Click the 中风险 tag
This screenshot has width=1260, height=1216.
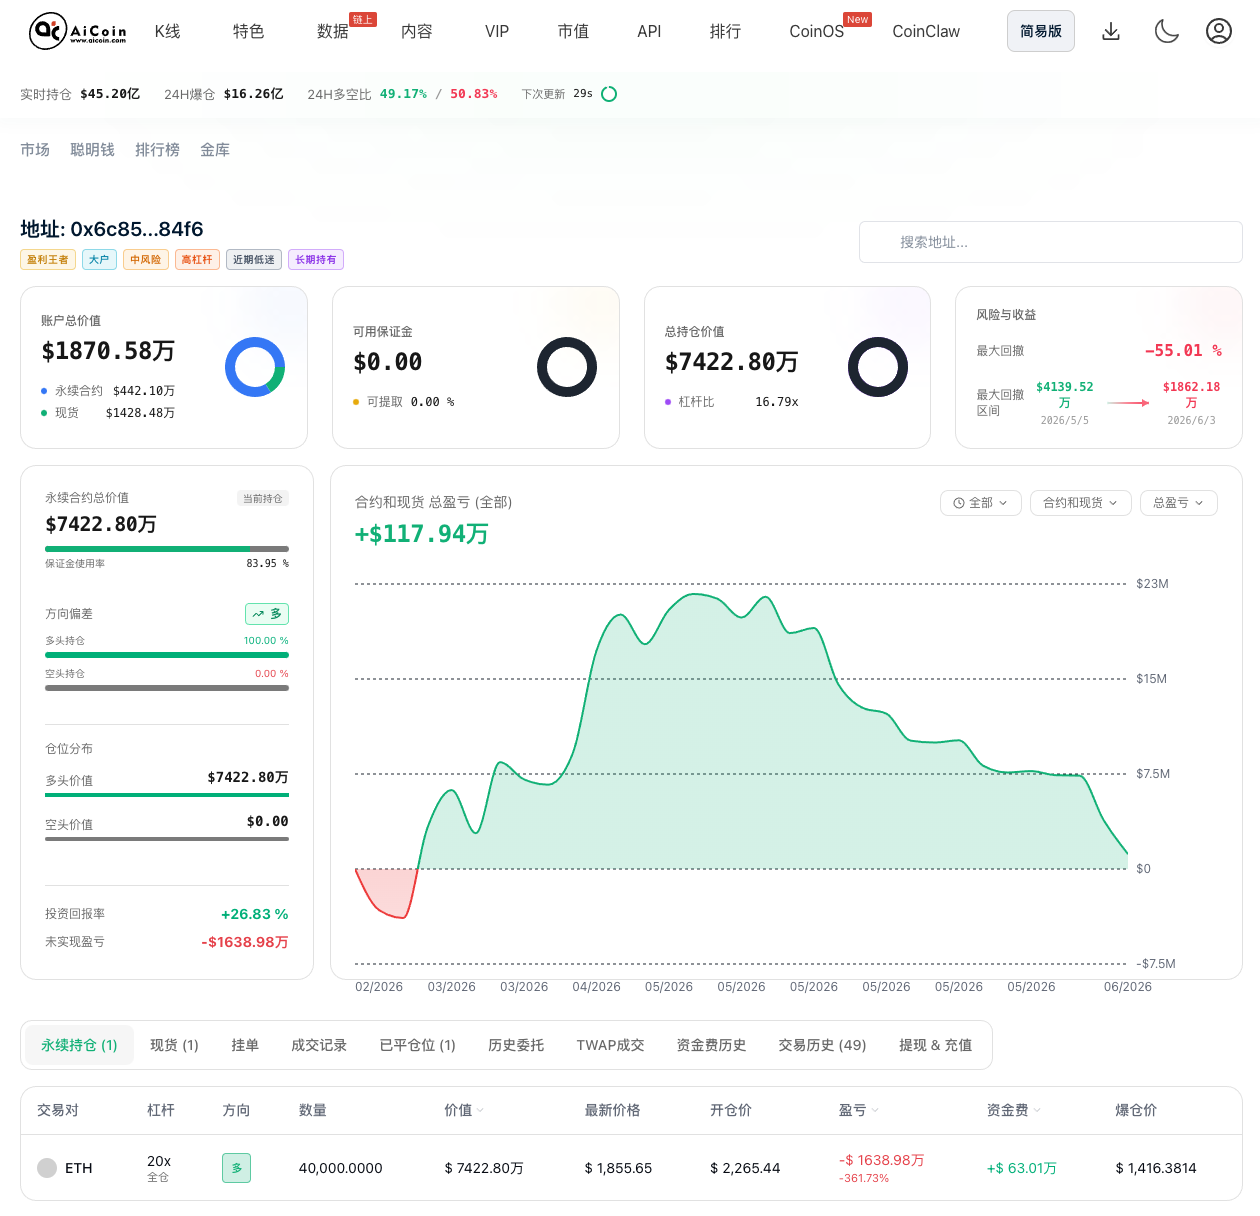tap(146, 260)
